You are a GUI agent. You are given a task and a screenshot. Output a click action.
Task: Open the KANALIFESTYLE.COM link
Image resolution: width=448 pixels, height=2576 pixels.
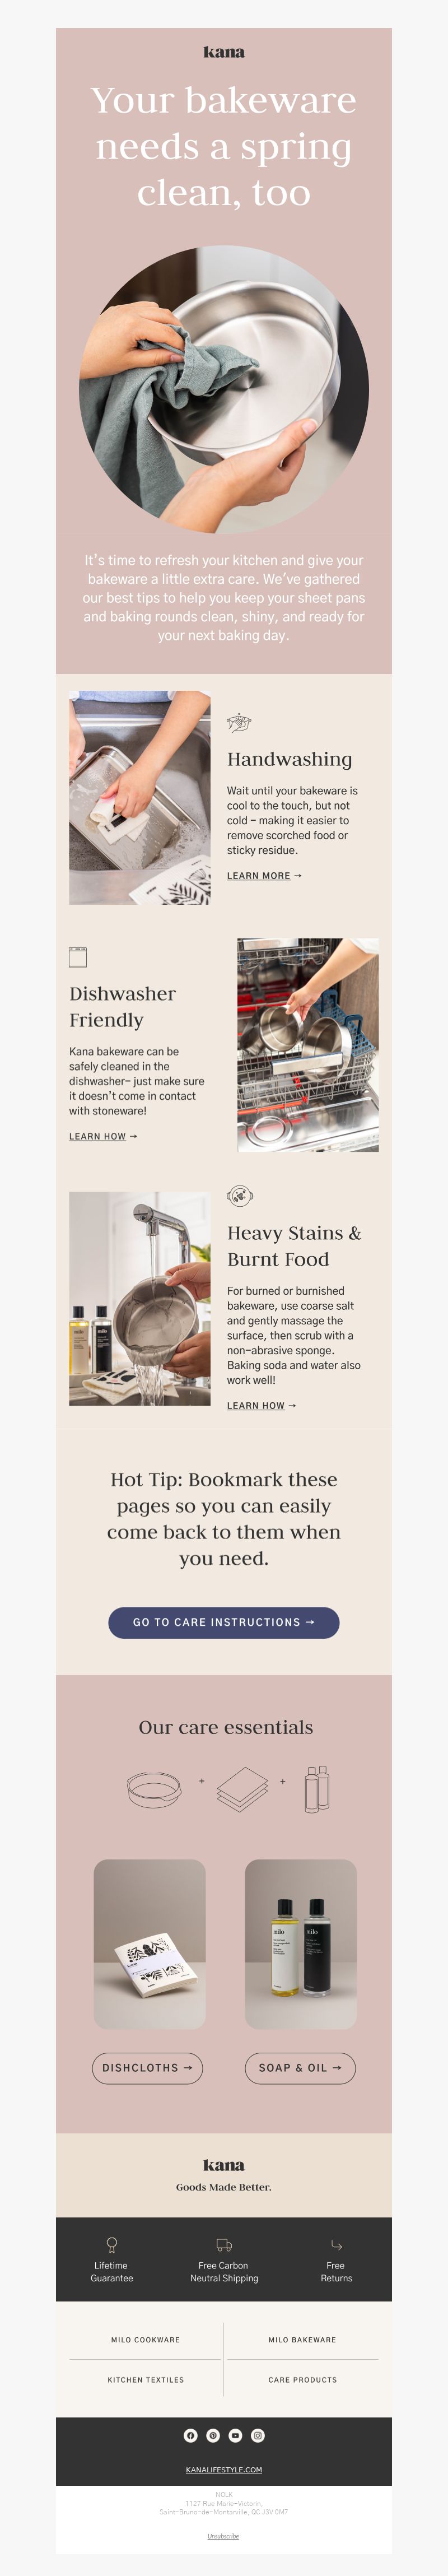[x=224, y=2469]
